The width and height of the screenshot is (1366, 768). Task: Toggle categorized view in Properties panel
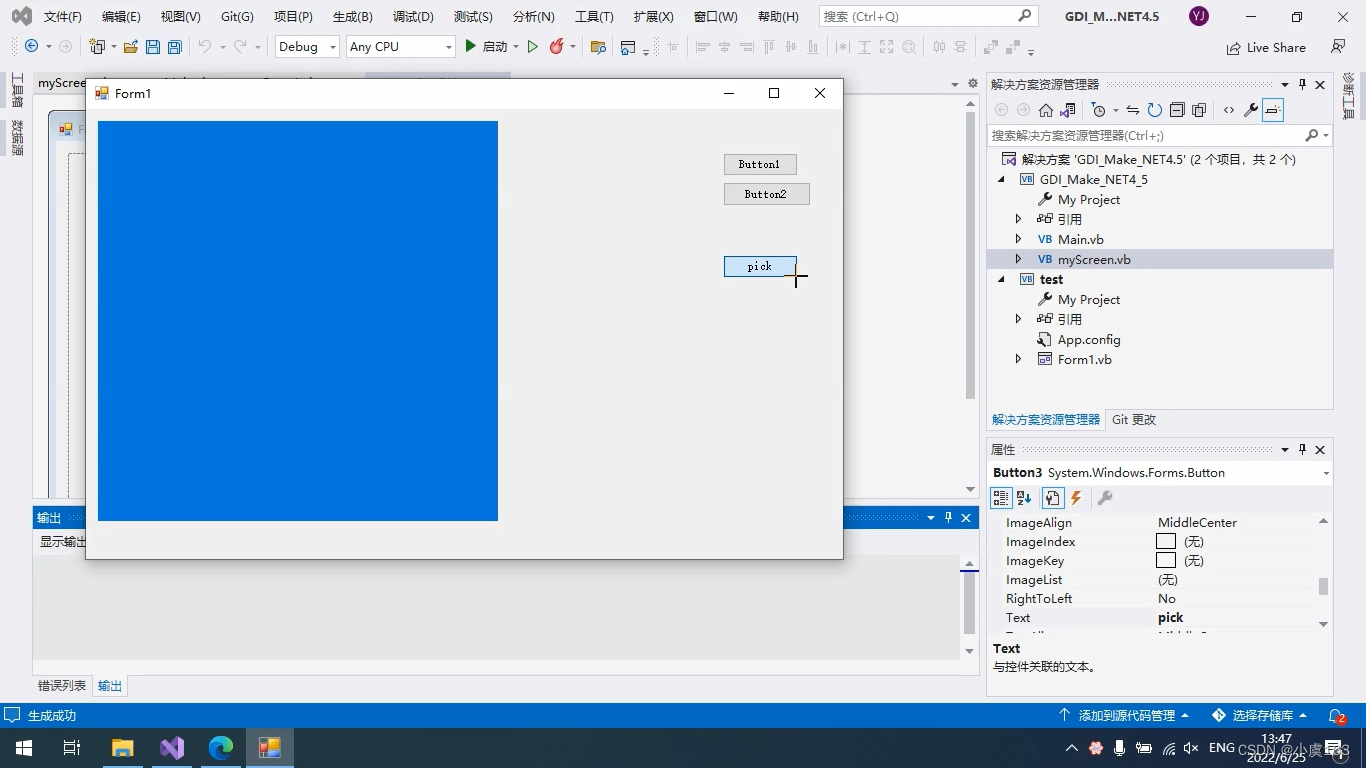click(1001, 498)
